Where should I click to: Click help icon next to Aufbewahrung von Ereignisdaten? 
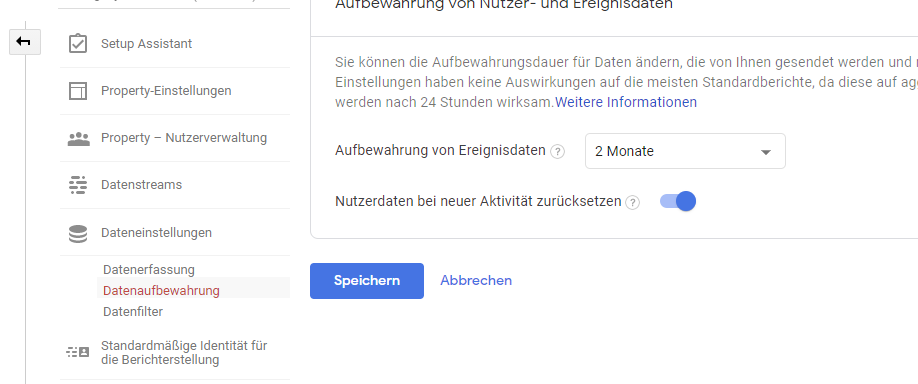(x=557, y=152)
